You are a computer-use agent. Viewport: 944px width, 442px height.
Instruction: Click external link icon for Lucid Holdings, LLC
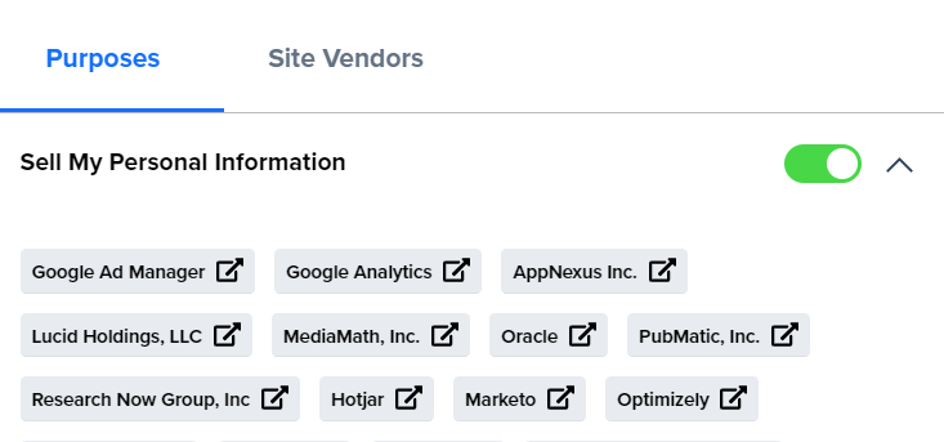pyautogui.click(x=227, y=335)
